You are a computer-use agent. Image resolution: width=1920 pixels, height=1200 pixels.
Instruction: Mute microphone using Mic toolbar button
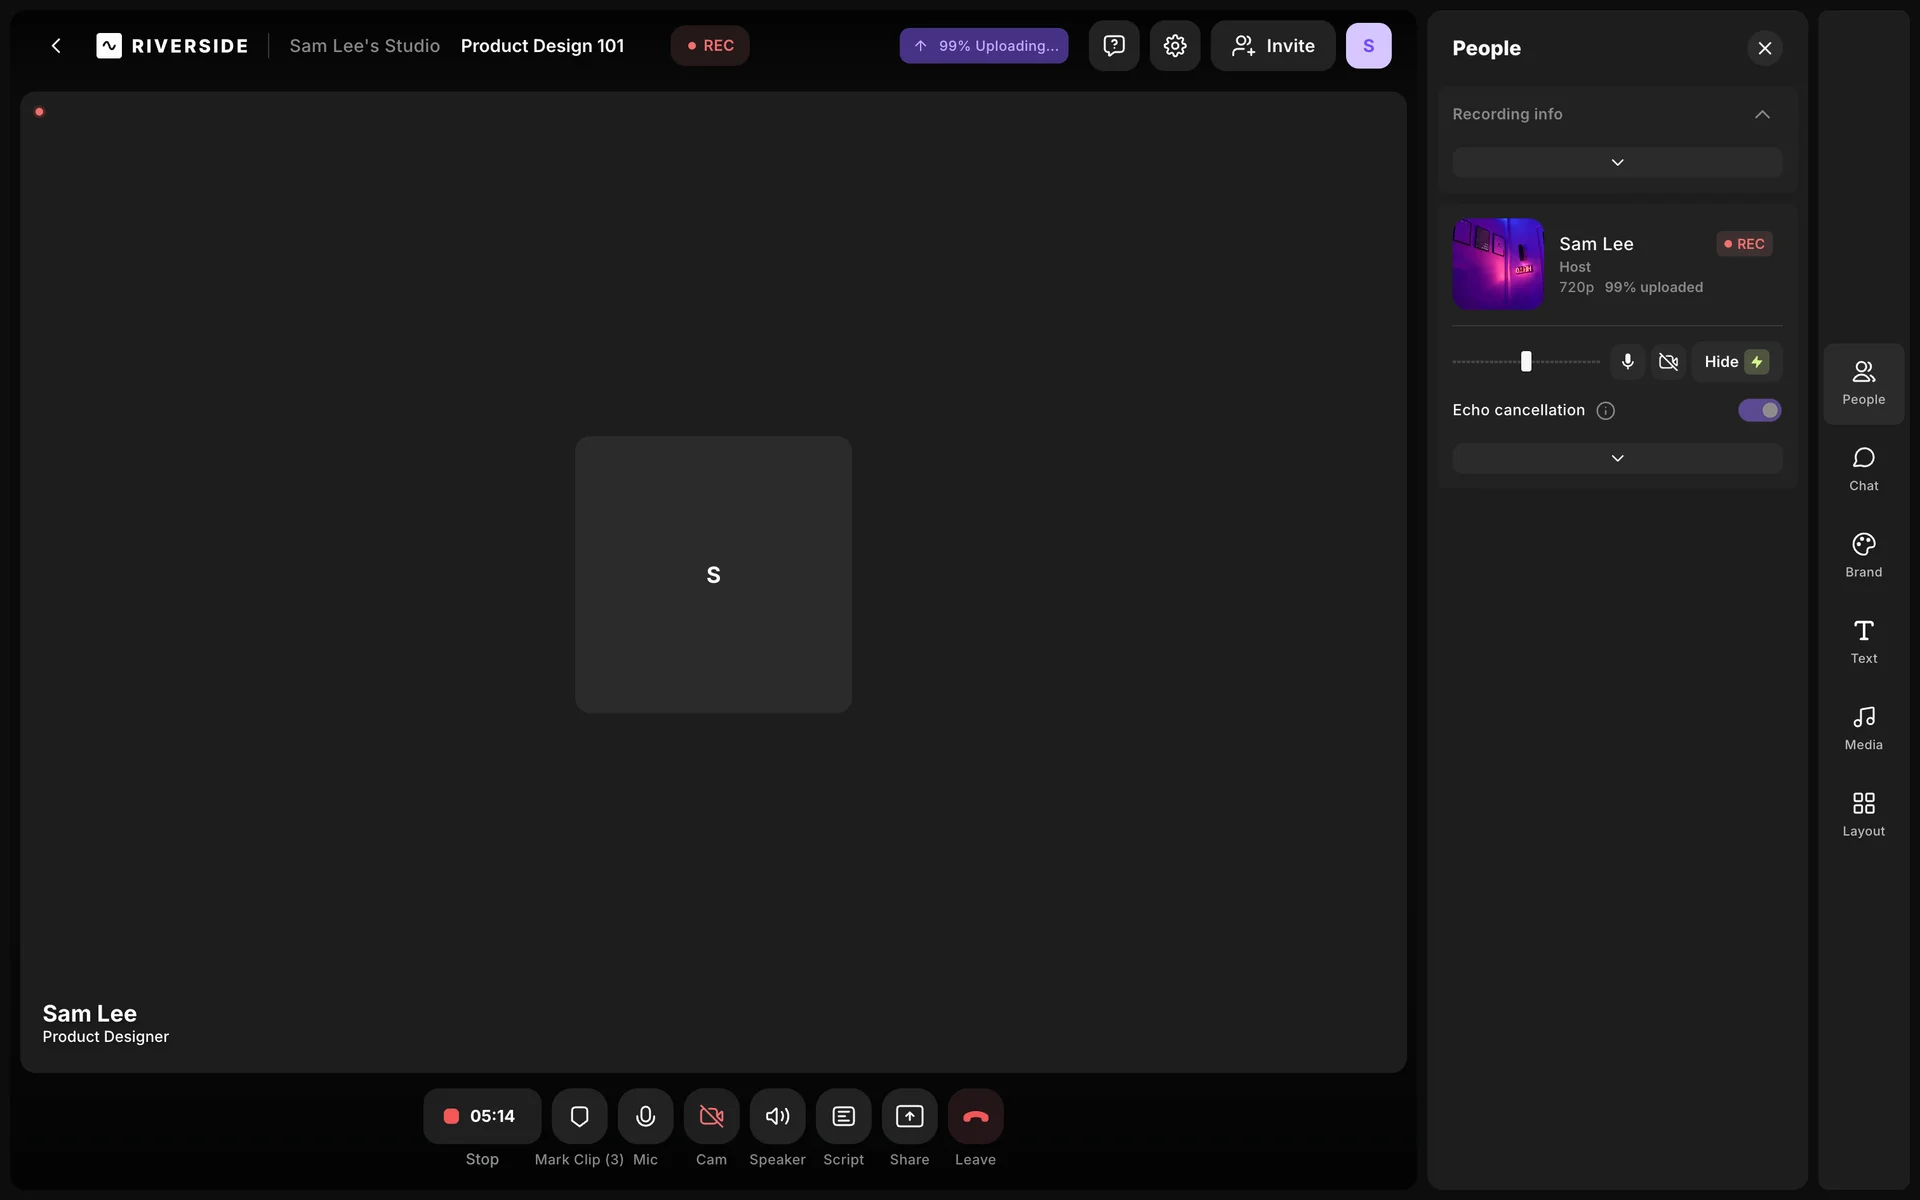[645, 1116]
